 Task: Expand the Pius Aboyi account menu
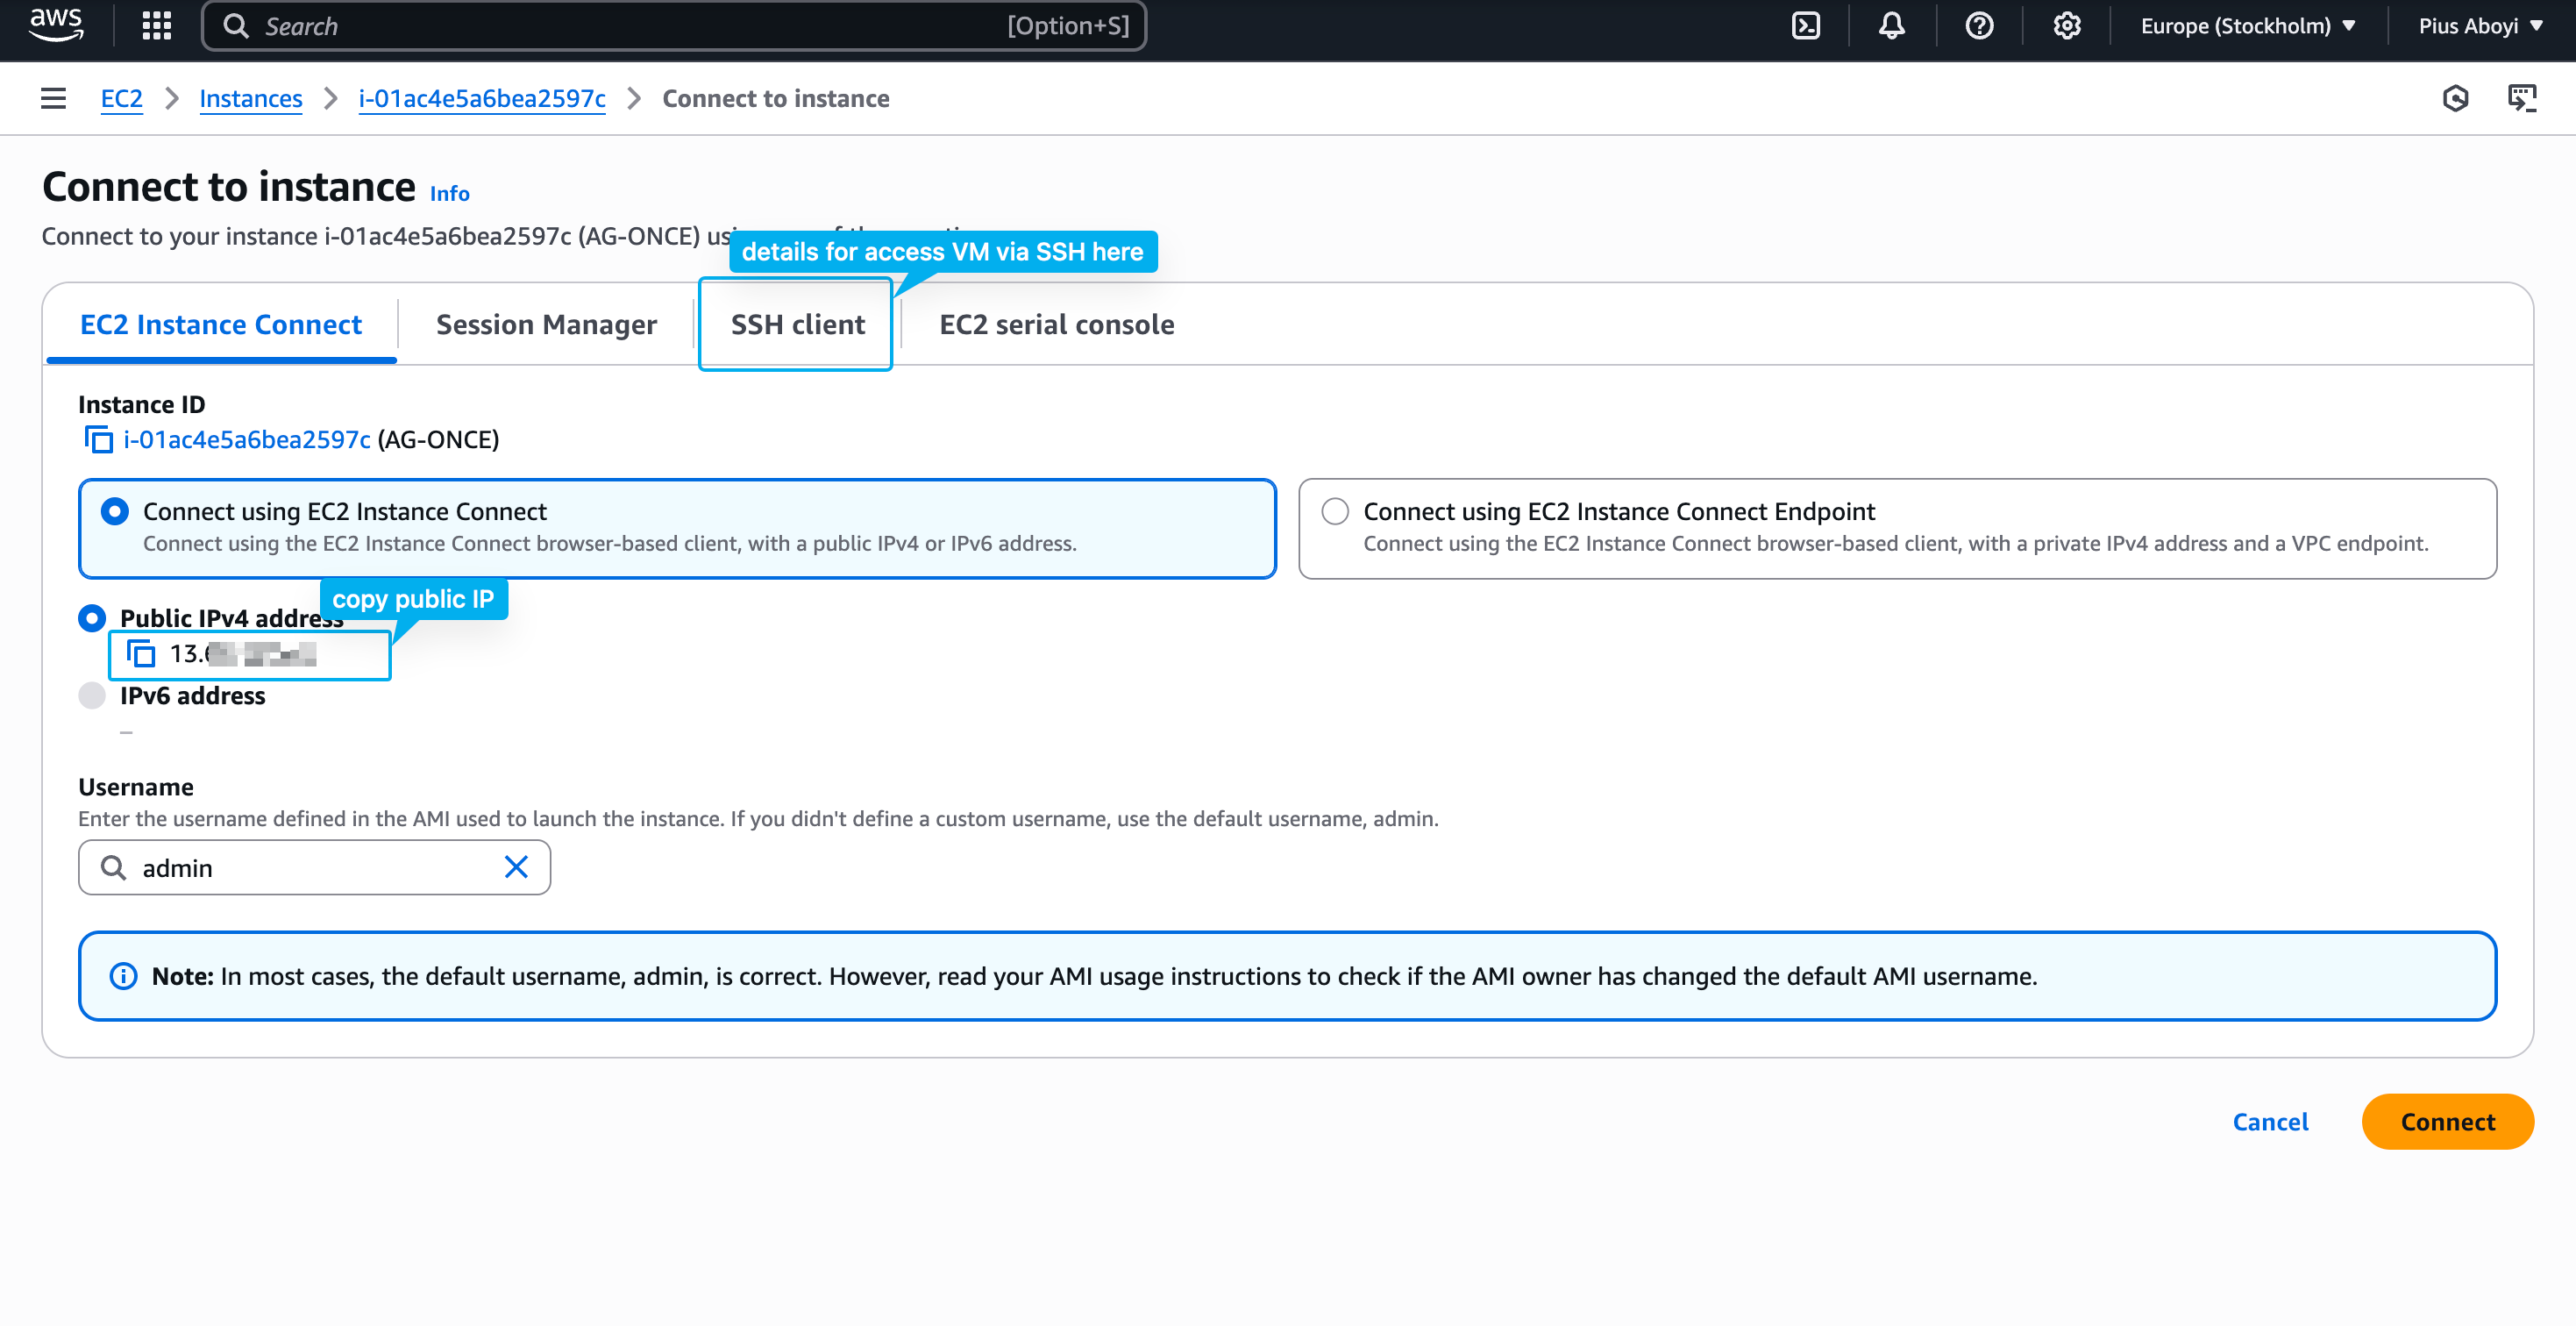(x=2480, y=26)
